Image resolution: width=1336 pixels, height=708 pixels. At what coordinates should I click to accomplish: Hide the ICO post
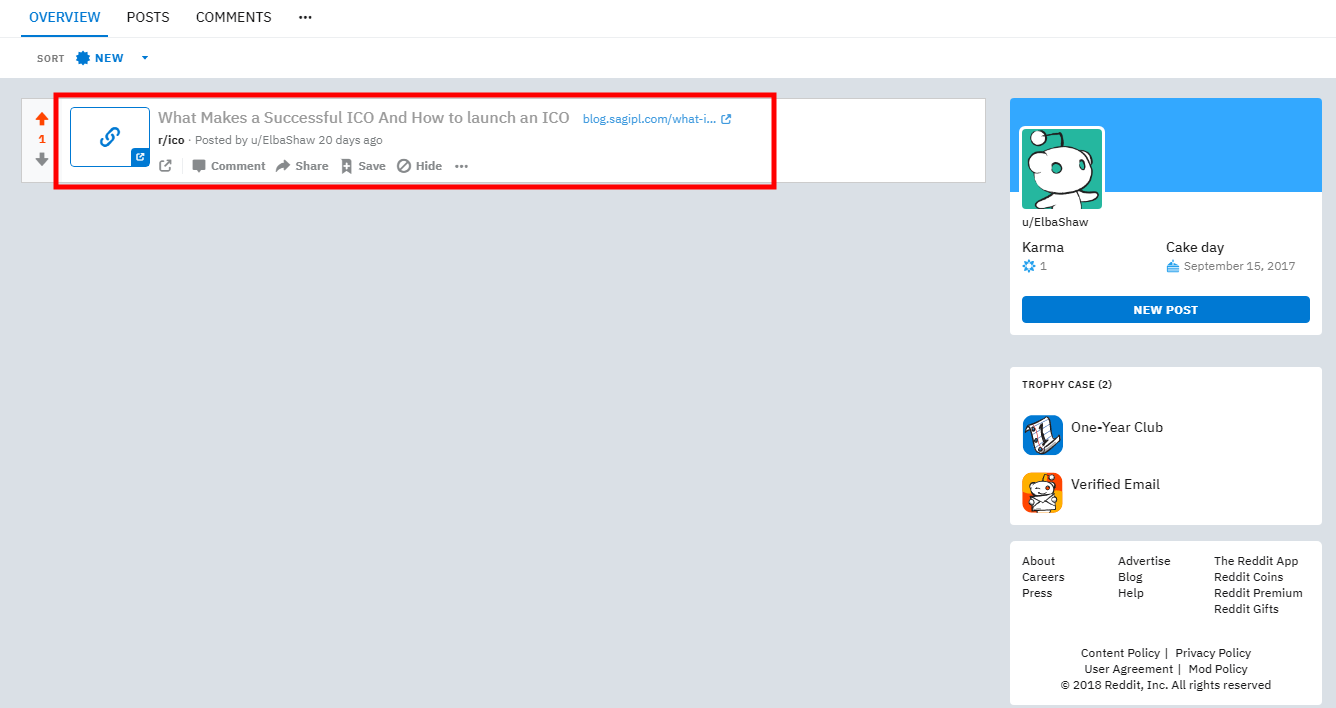tap(419, 166)
